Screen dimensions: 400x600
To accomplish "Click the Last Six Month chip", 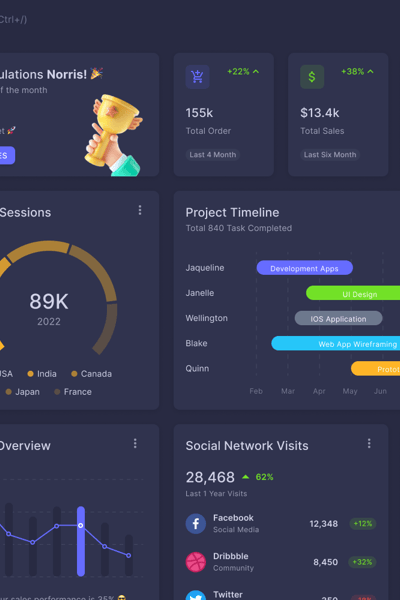I will [x=330, y=155].
